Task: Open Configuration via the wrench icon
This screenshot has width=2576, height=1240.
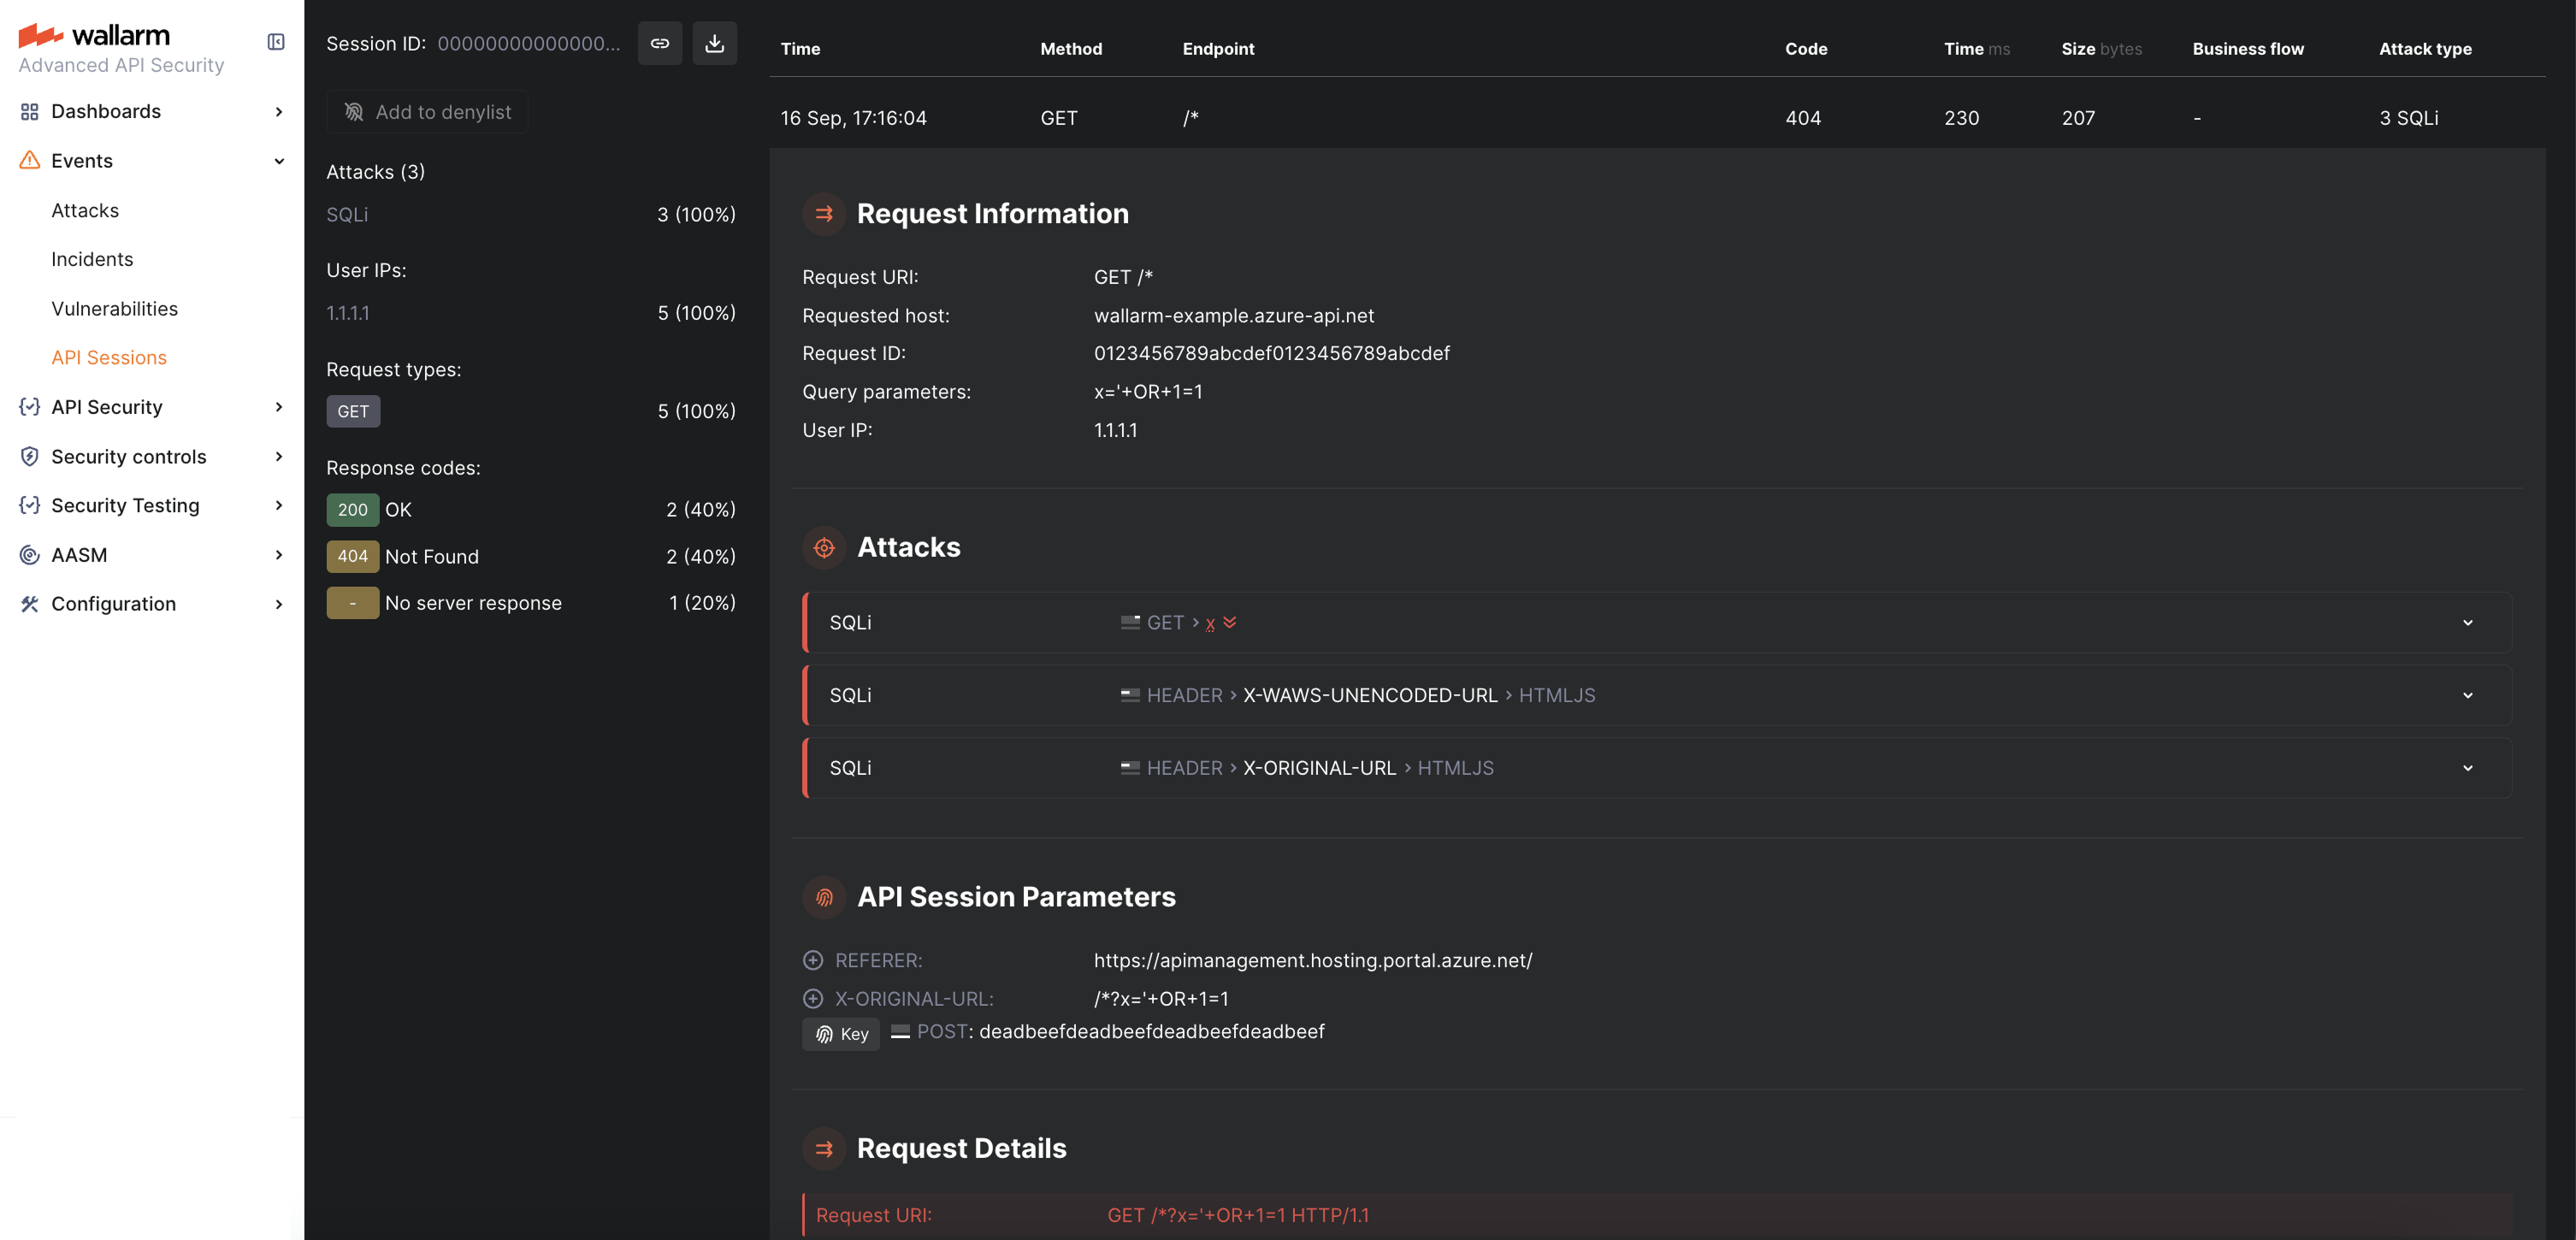Action: coord(30,604)
